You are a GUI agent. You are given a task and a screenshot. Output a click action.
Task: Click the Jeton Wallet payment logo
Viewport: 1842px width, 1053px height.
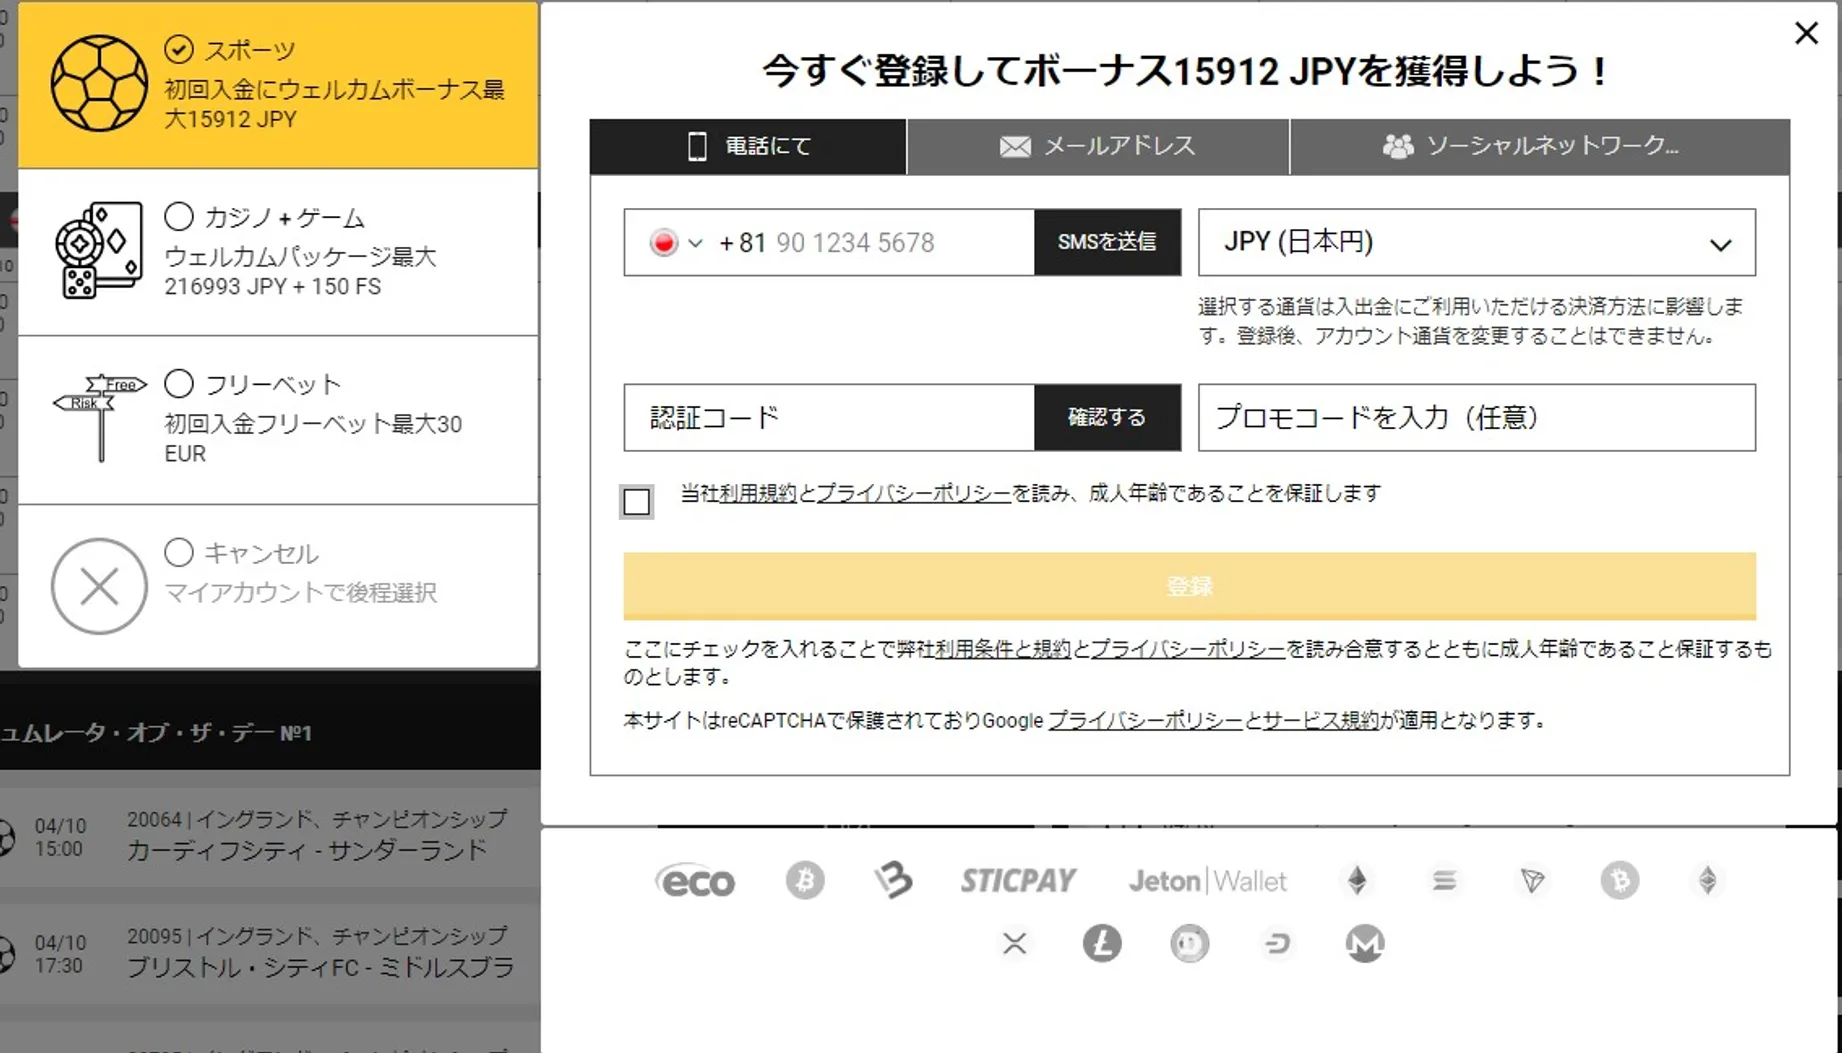pos(1207,881)
